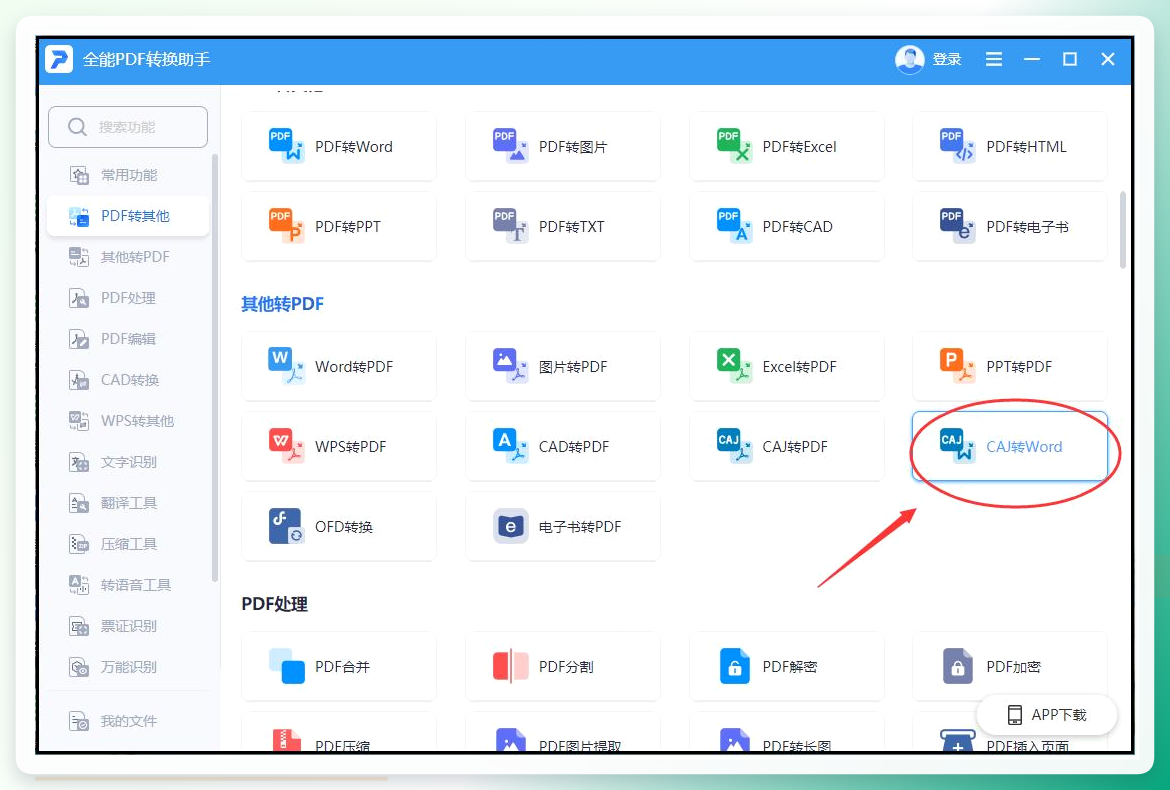
Task: Open 我的文件 in sidebar
Action: pos(128,721)
